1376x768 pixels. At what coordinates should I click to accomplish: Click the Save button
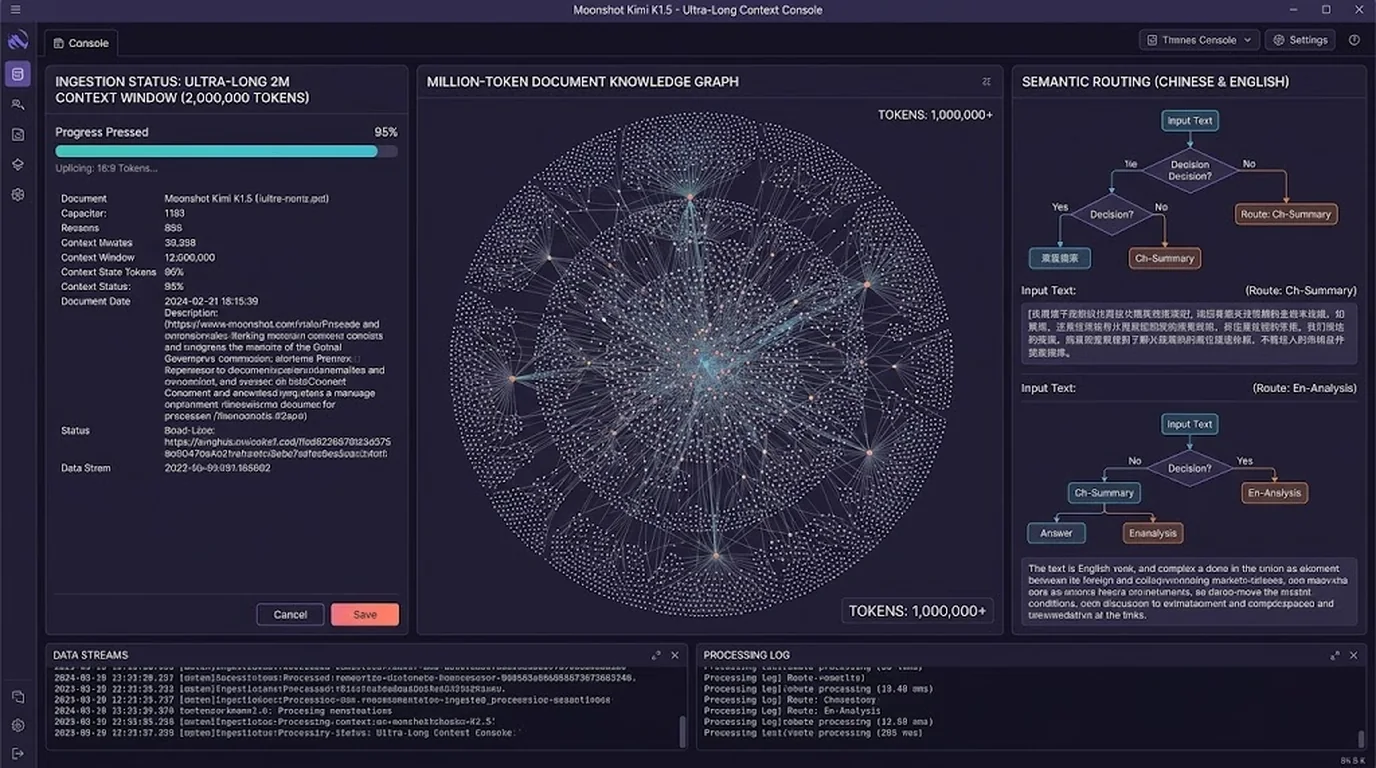coord(365,614)
